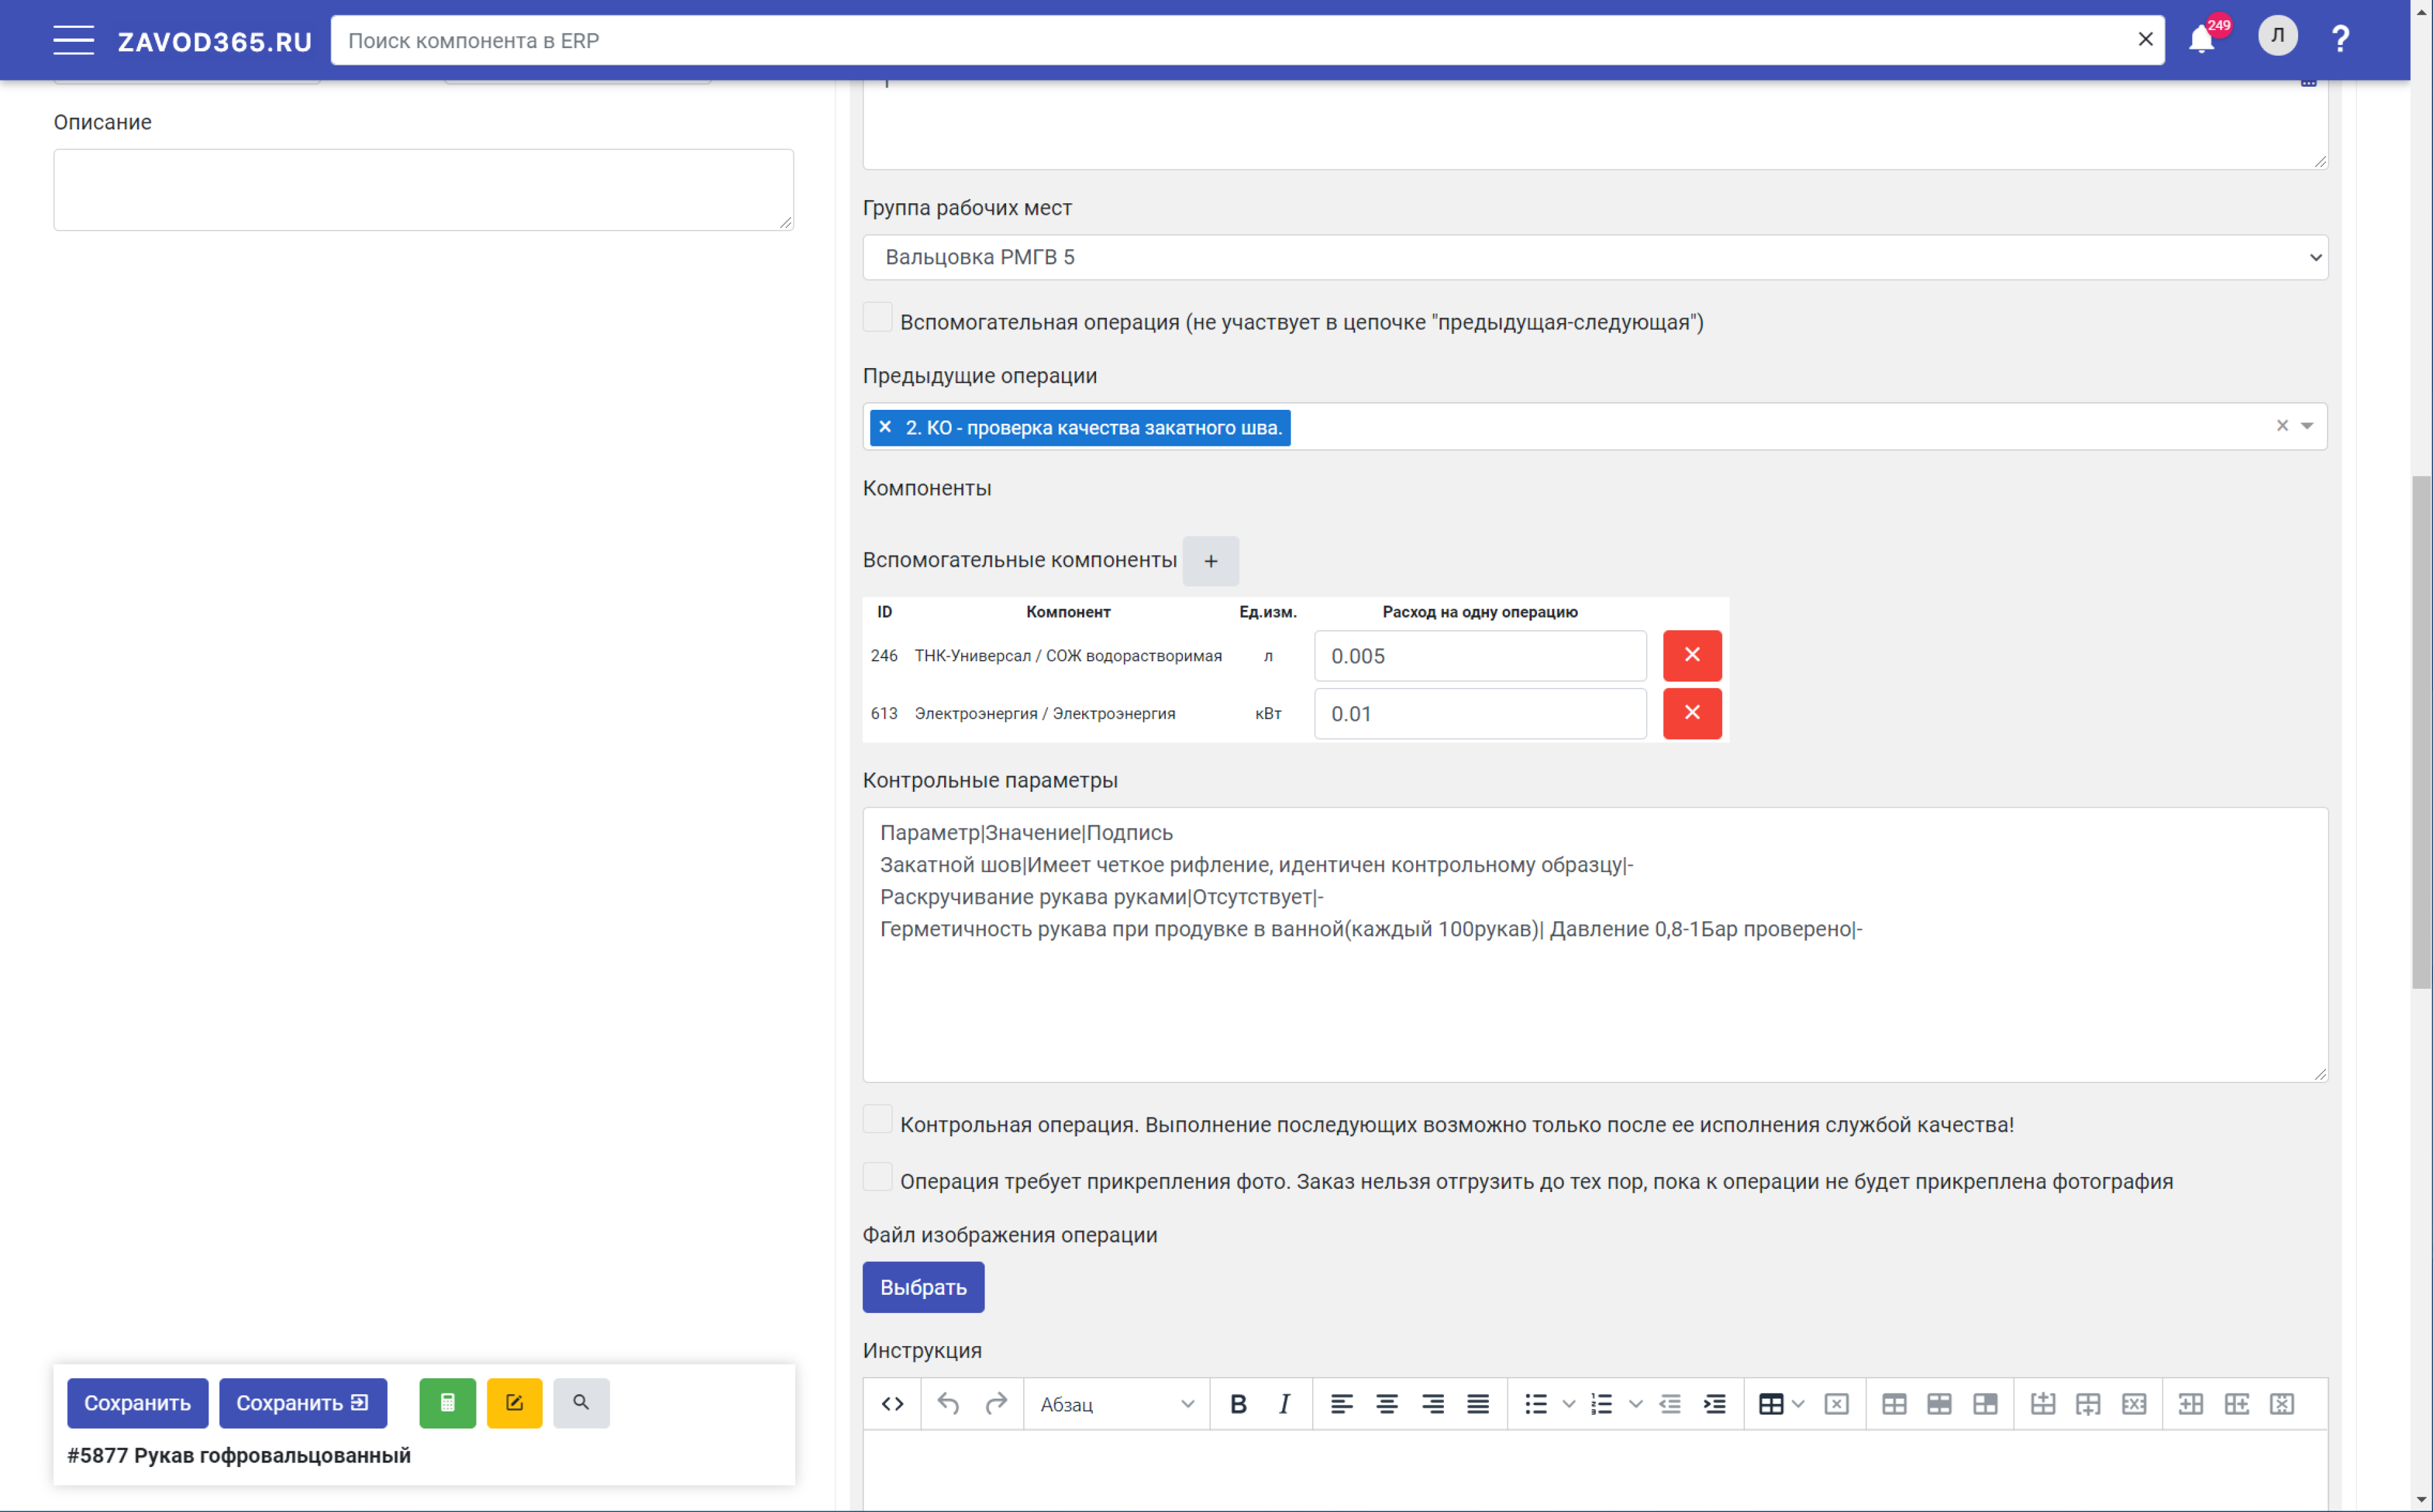Tick the photo attachment required checkbox

point(877,1177)
